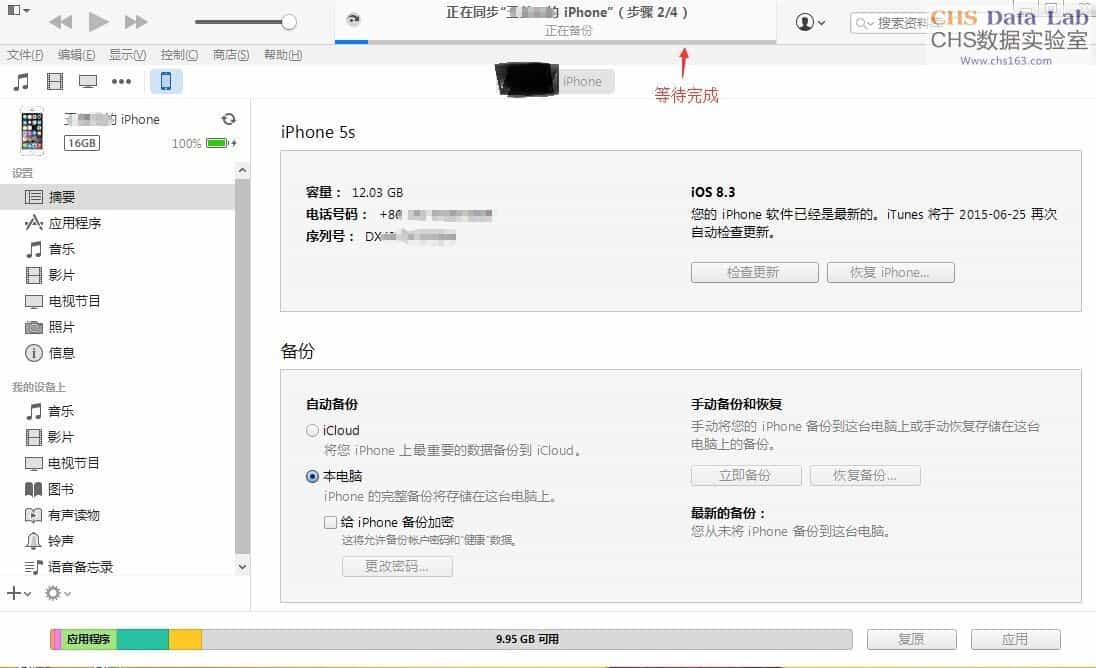The image size is (1096, 668).
Task: Enable 给 iPhone 备份加密 checkbox
Action: [331, 522]
